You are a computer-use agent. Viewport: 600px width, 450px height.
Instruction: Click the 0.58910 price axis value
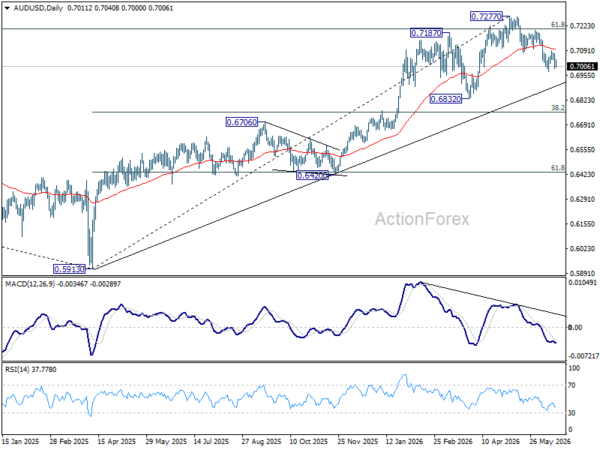(582, 274)
